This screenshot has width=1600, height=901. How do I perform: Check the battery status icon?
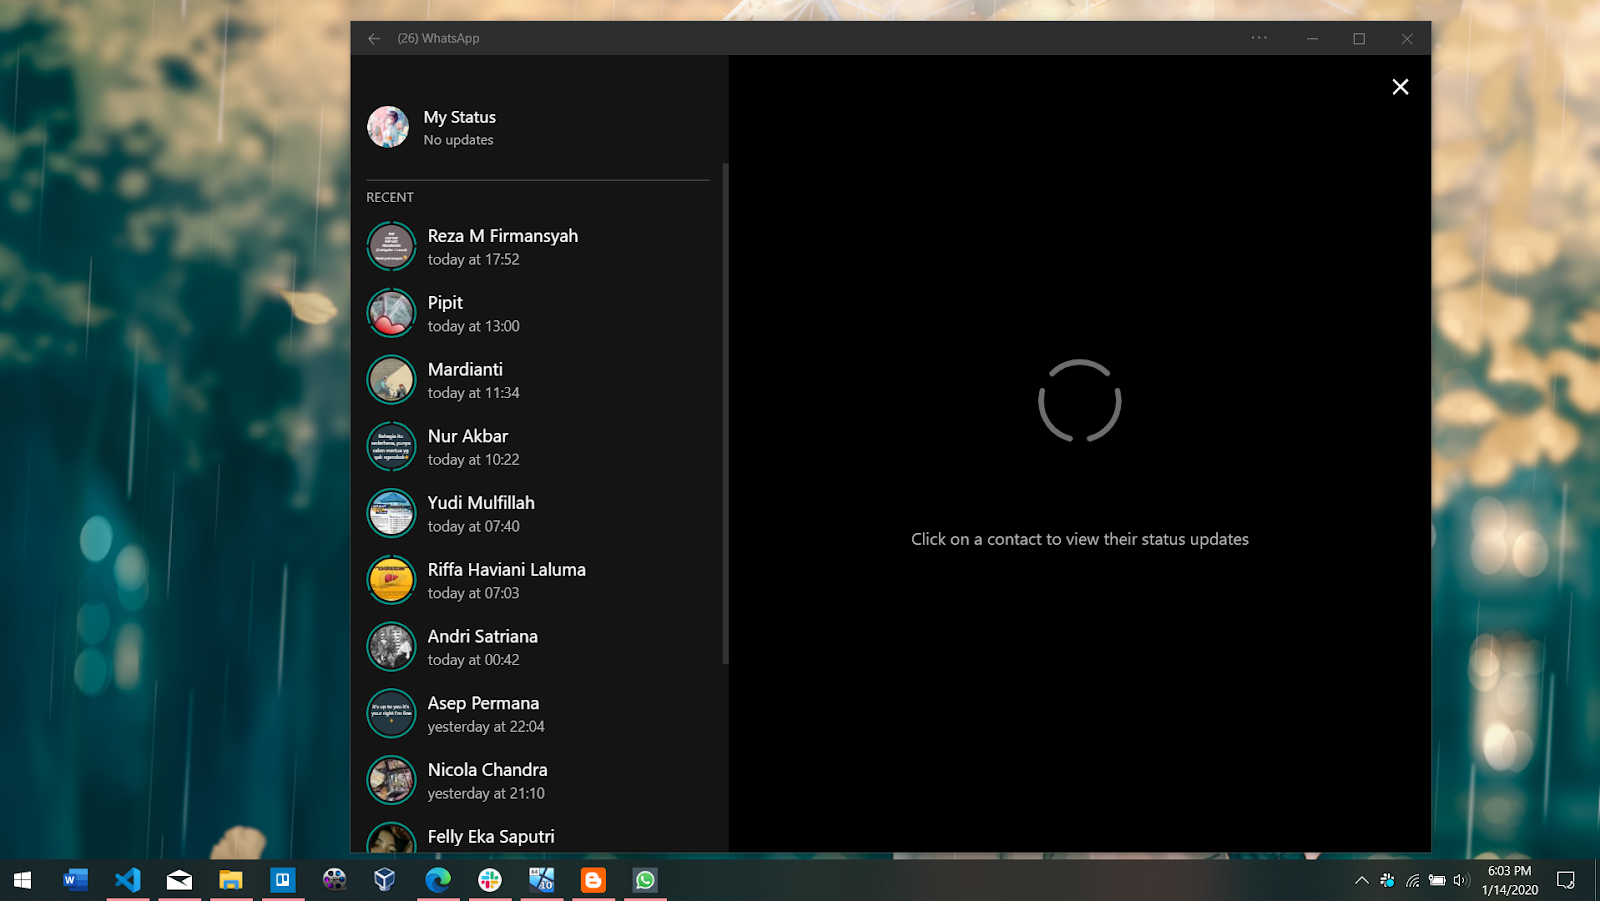[1437, 881]
